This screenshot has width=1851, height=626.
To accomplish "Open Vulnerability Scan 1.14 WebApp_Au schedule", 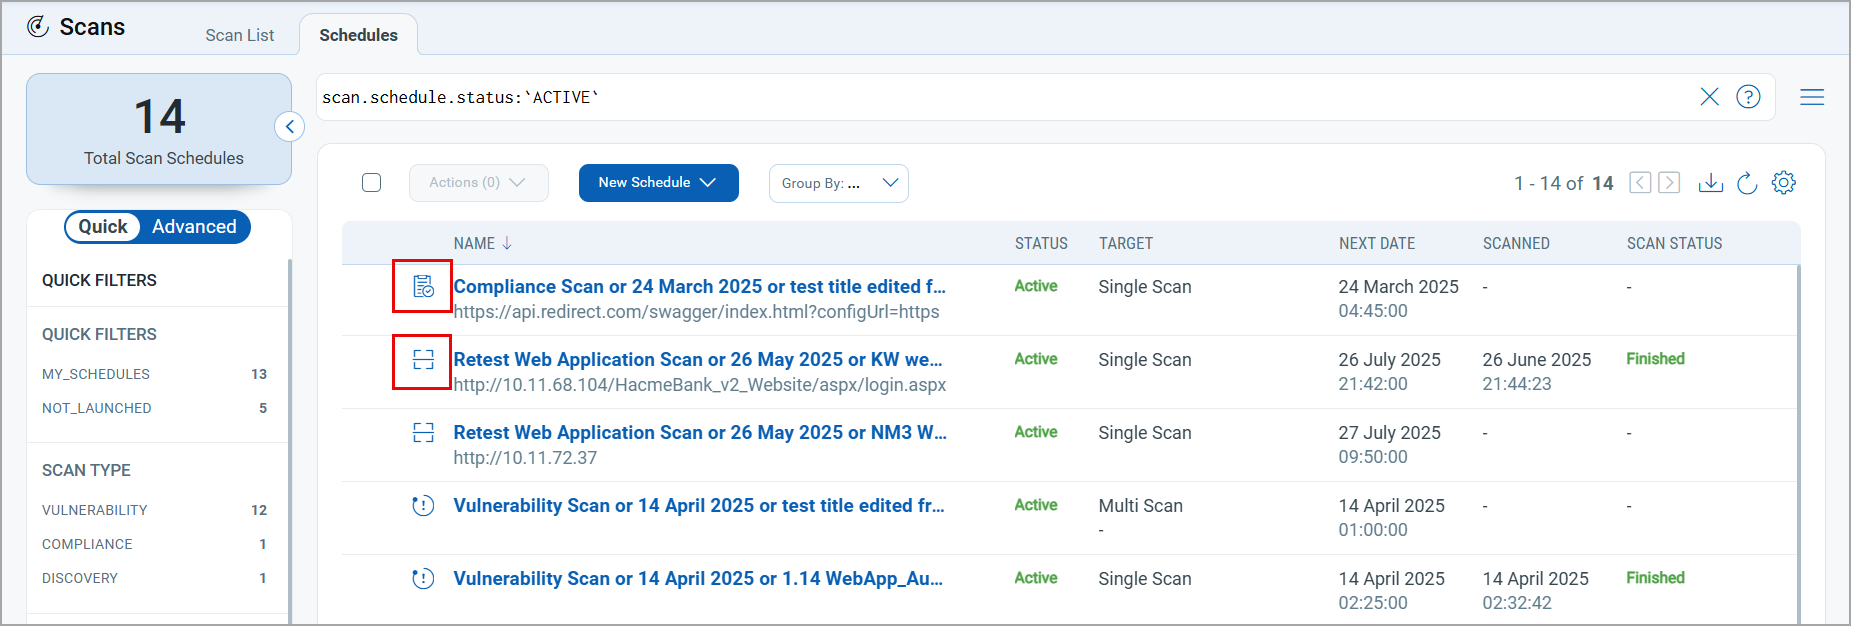I will point(698,579).
